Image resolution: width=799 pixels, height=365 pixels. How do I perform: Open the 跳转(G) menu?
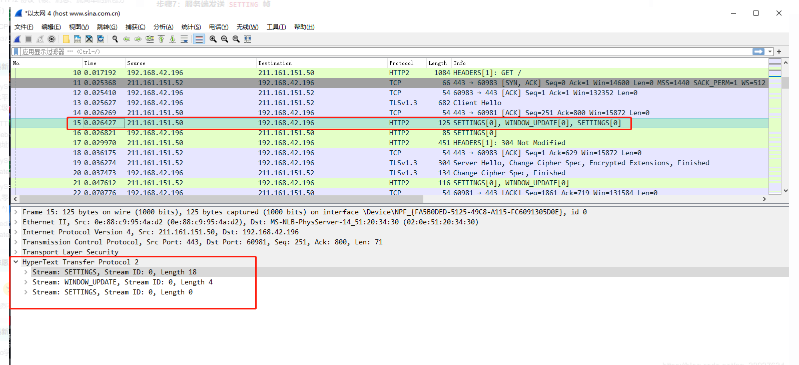pyautogui.click(x=107, y=27)
